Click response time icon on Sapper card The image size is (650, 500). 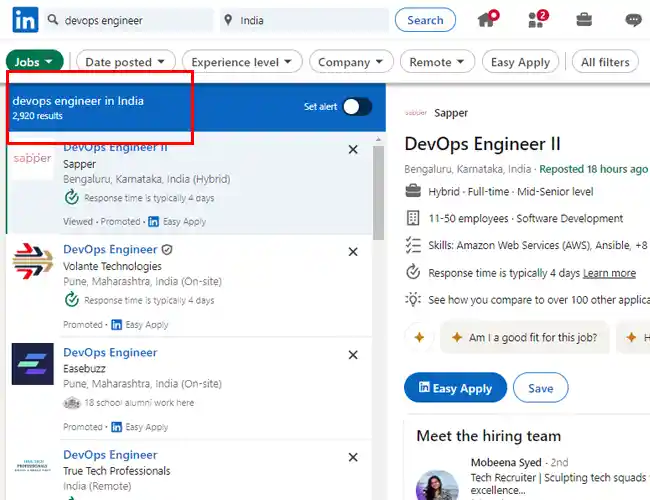72,197
